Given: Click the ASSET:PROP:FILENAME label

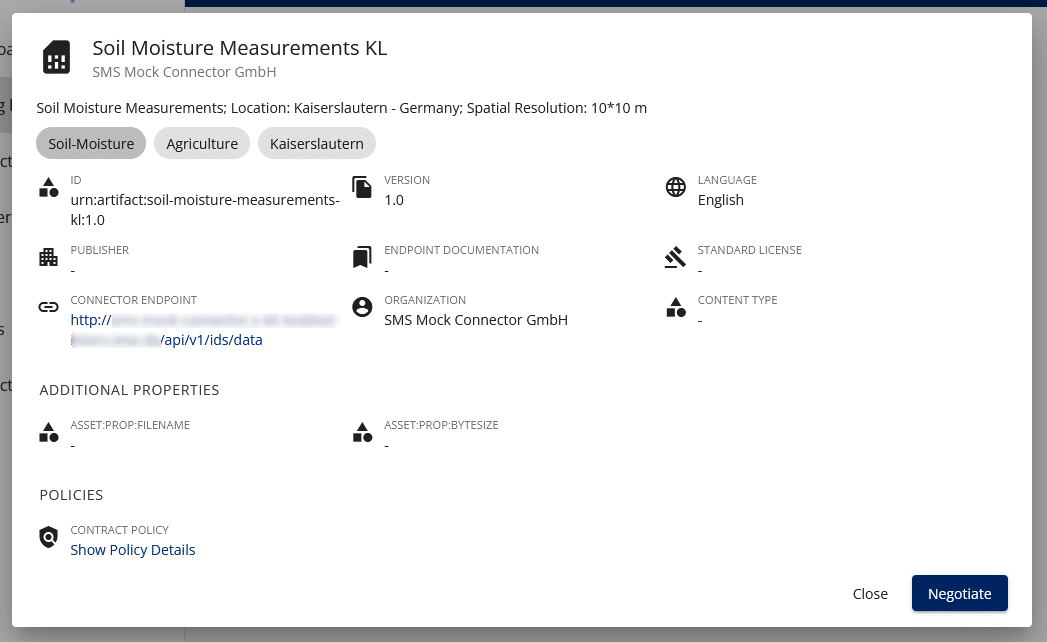Looking at the screenshot, I should [130, 425].
